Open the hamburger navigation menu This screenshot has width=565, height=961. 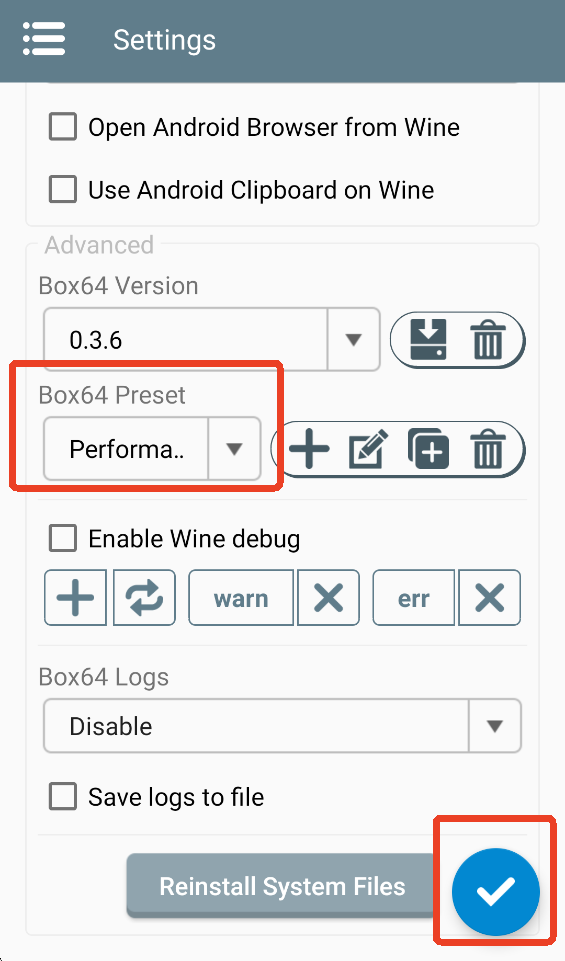pyautogui.click(x=44, y=39)
